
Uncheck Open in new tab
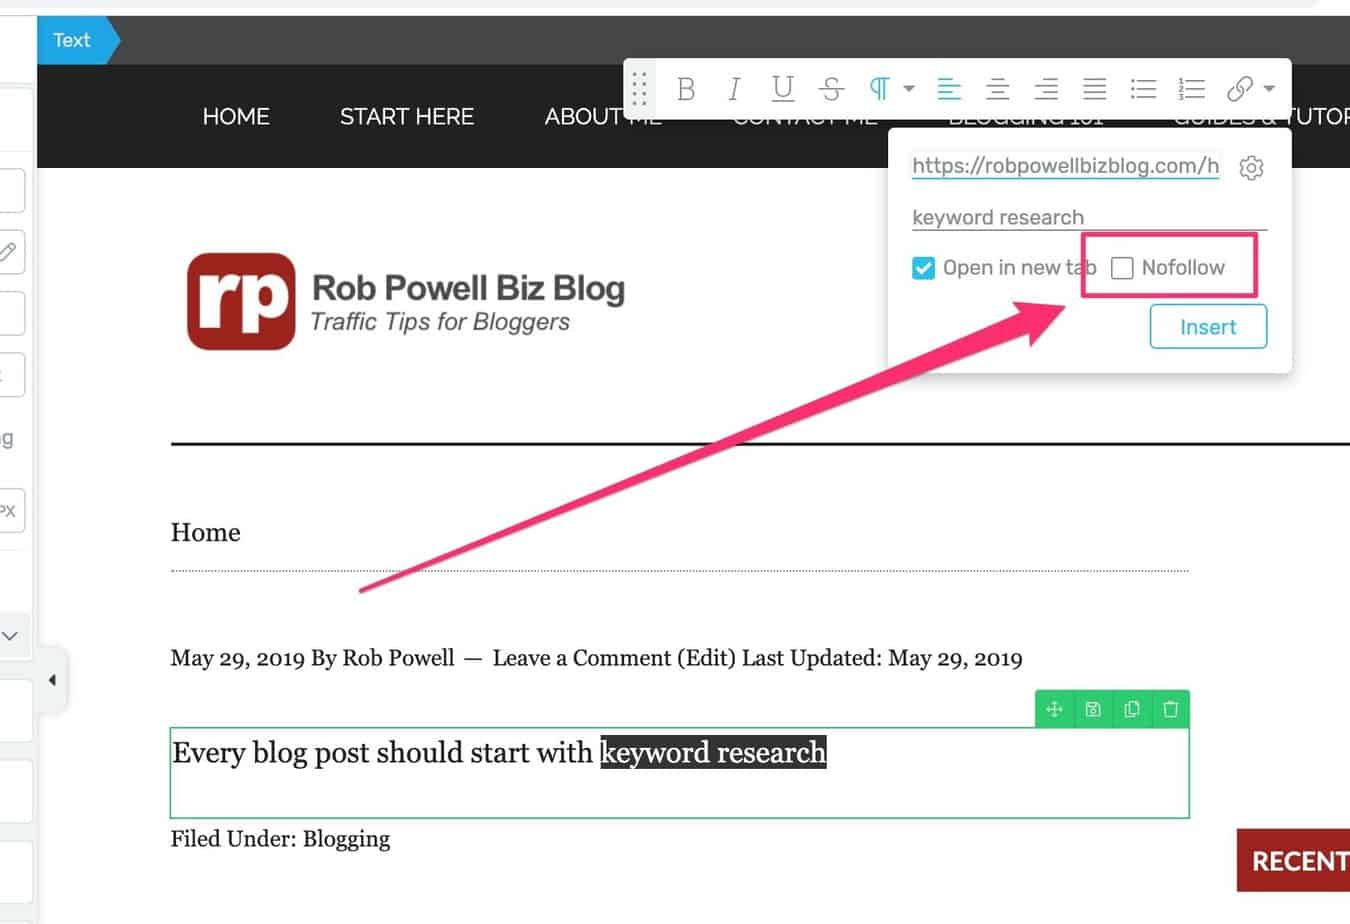pyautogui.click(x=923, y=268)
